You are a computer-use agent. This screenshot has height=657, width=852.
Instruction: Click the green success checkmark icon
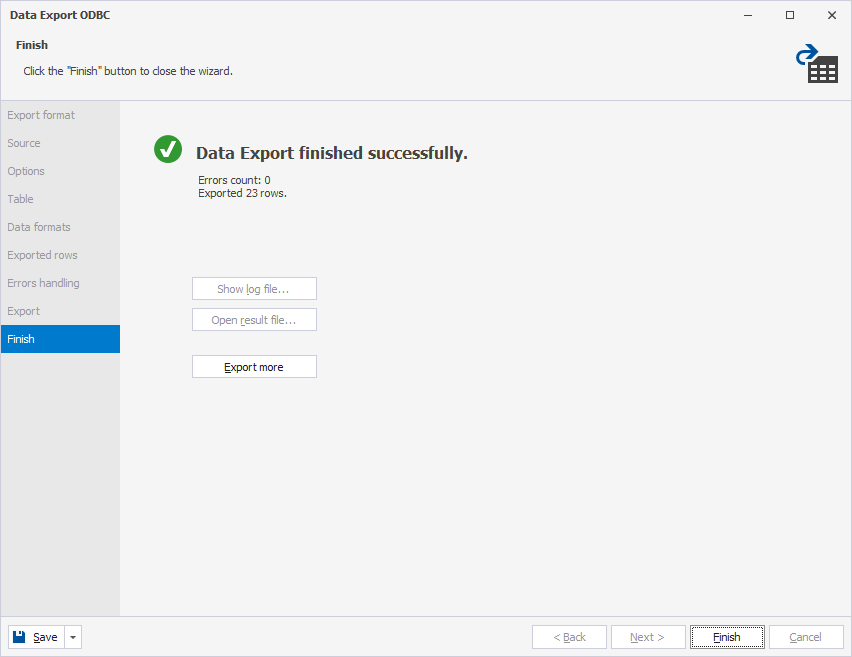pos(168,149)
